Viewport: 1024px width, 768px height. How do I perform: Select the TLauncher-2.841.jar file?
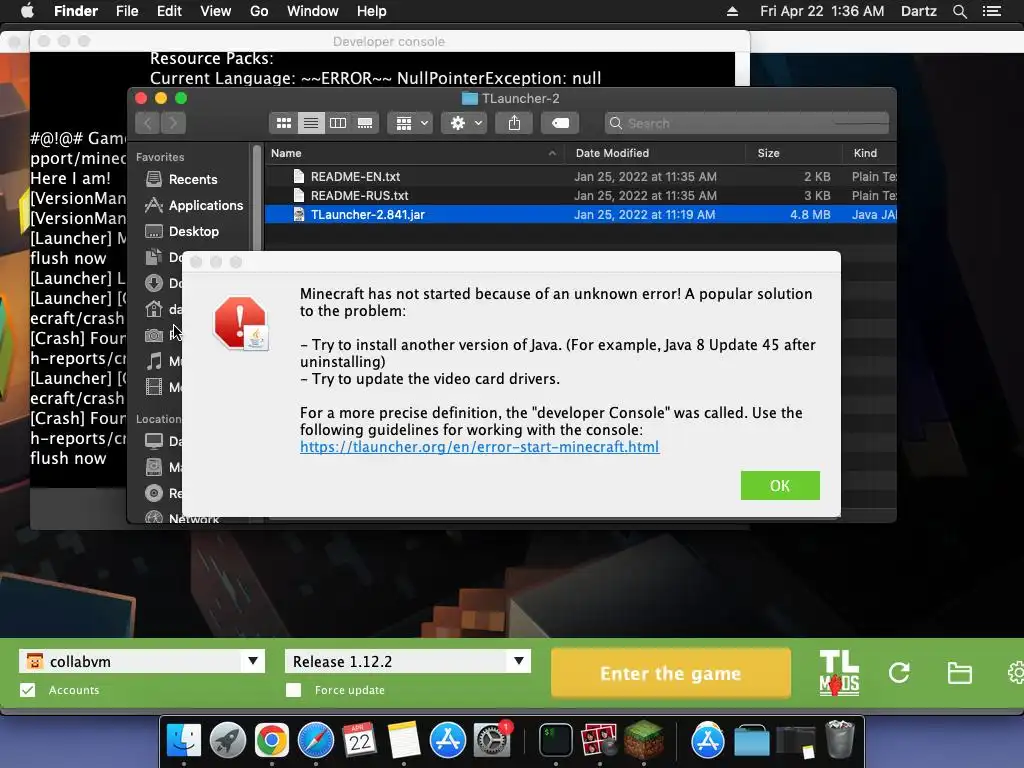click(x=581, y=214)
